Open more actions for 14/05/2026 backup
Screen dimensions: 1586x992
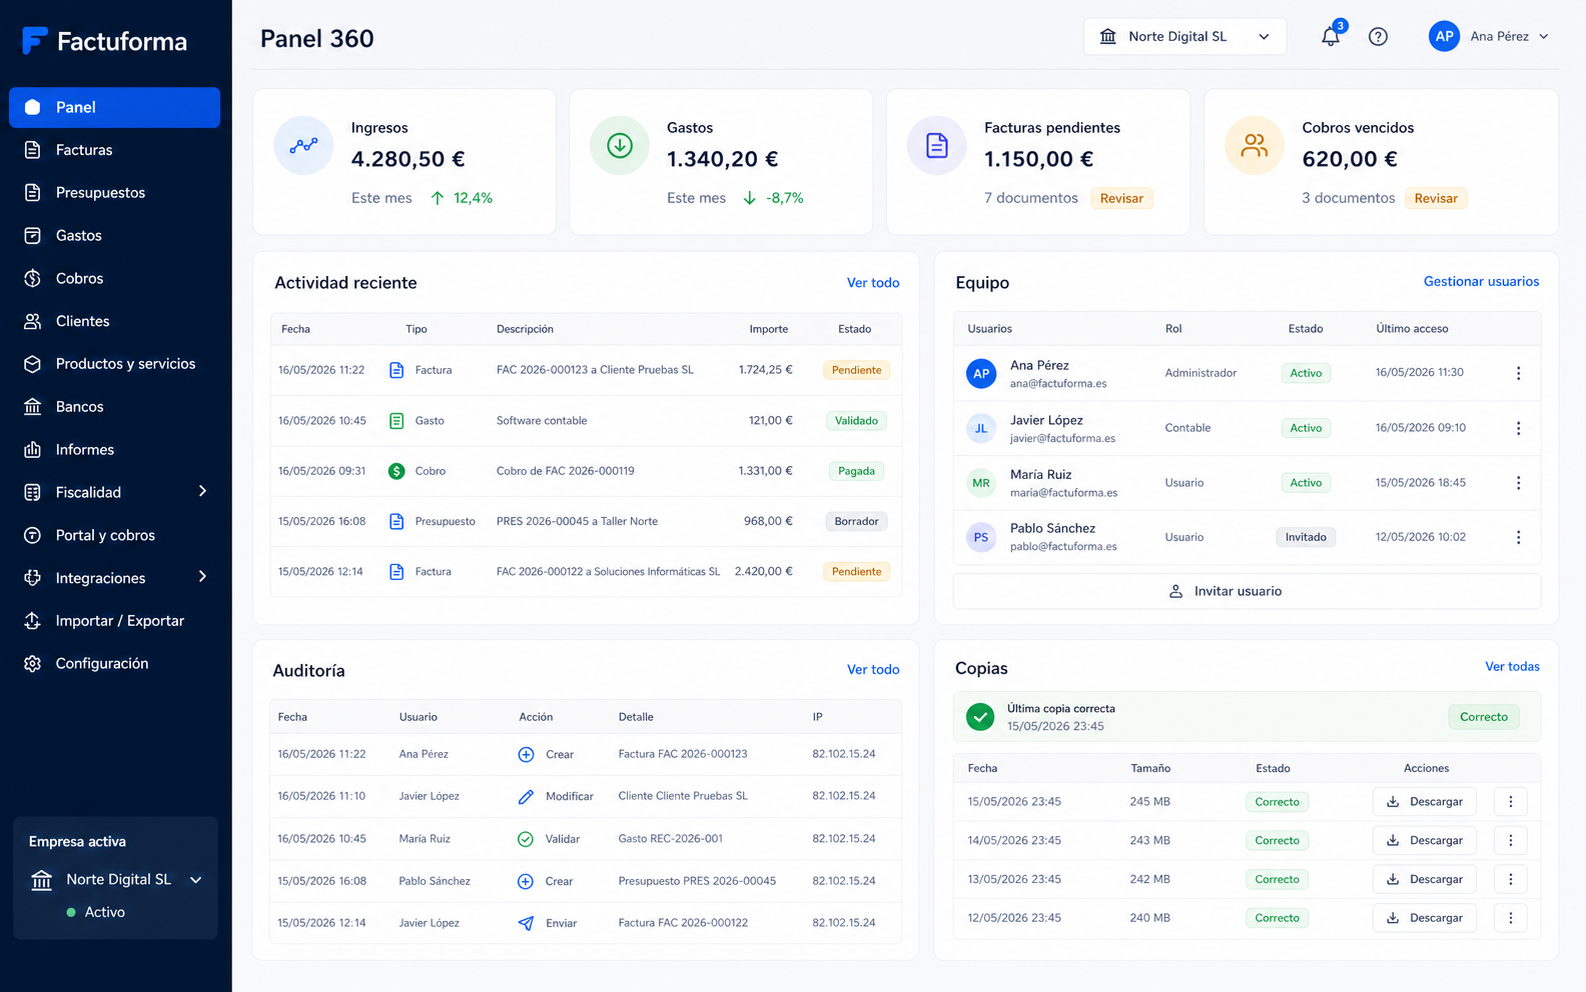click(1510, 840)
